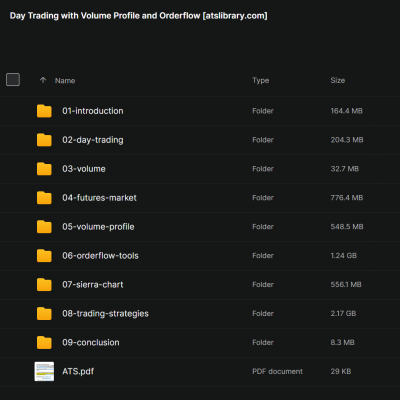Click the 06-orderflow-tools folder icon
Viewport: 400px width, 400px height.
coord(44,256)
